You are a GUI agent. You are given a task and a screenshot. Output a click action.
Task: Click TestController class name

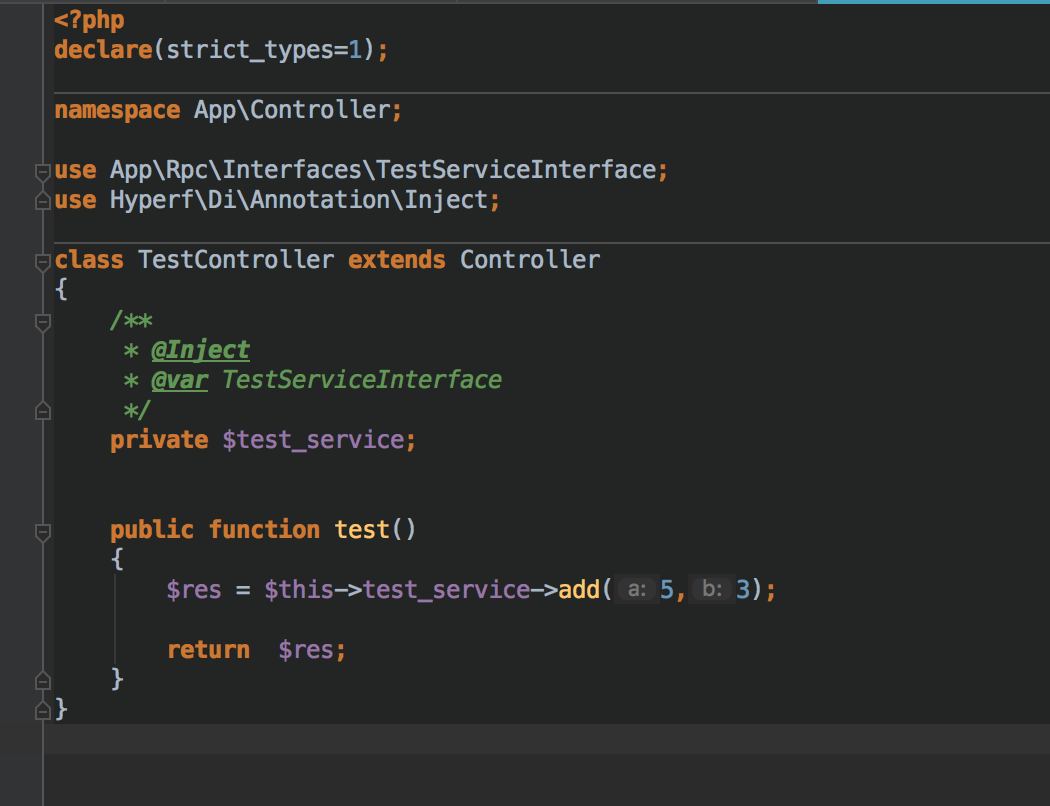coord(236,260)
